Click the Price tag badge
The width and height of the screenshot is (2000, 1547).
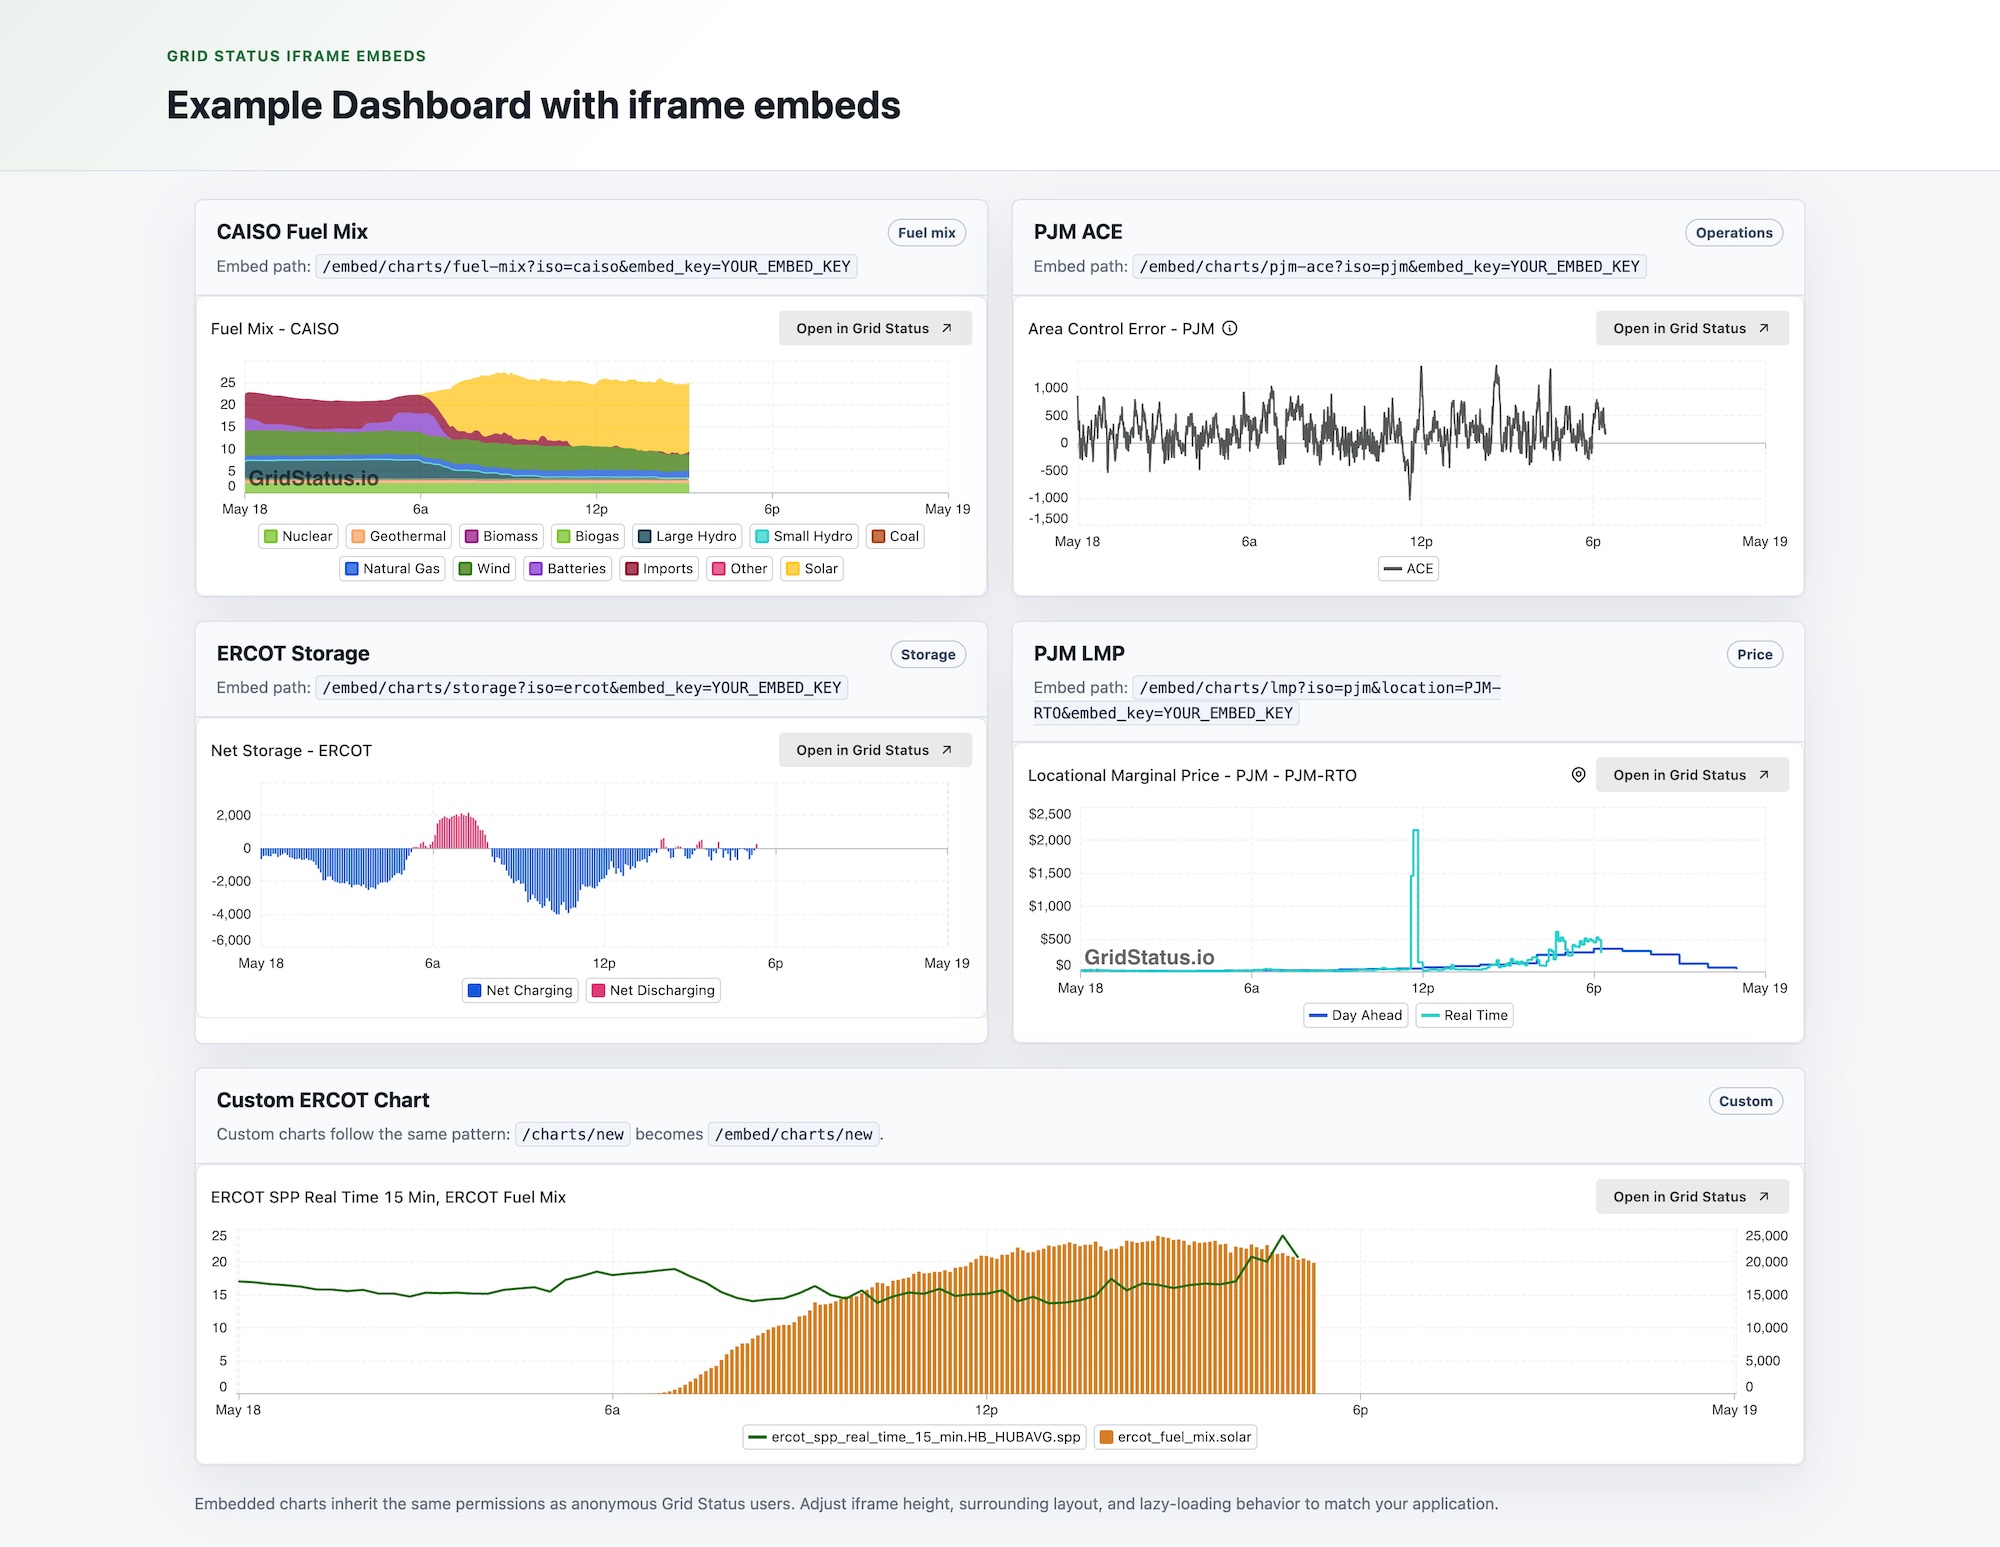(1755, 655)
